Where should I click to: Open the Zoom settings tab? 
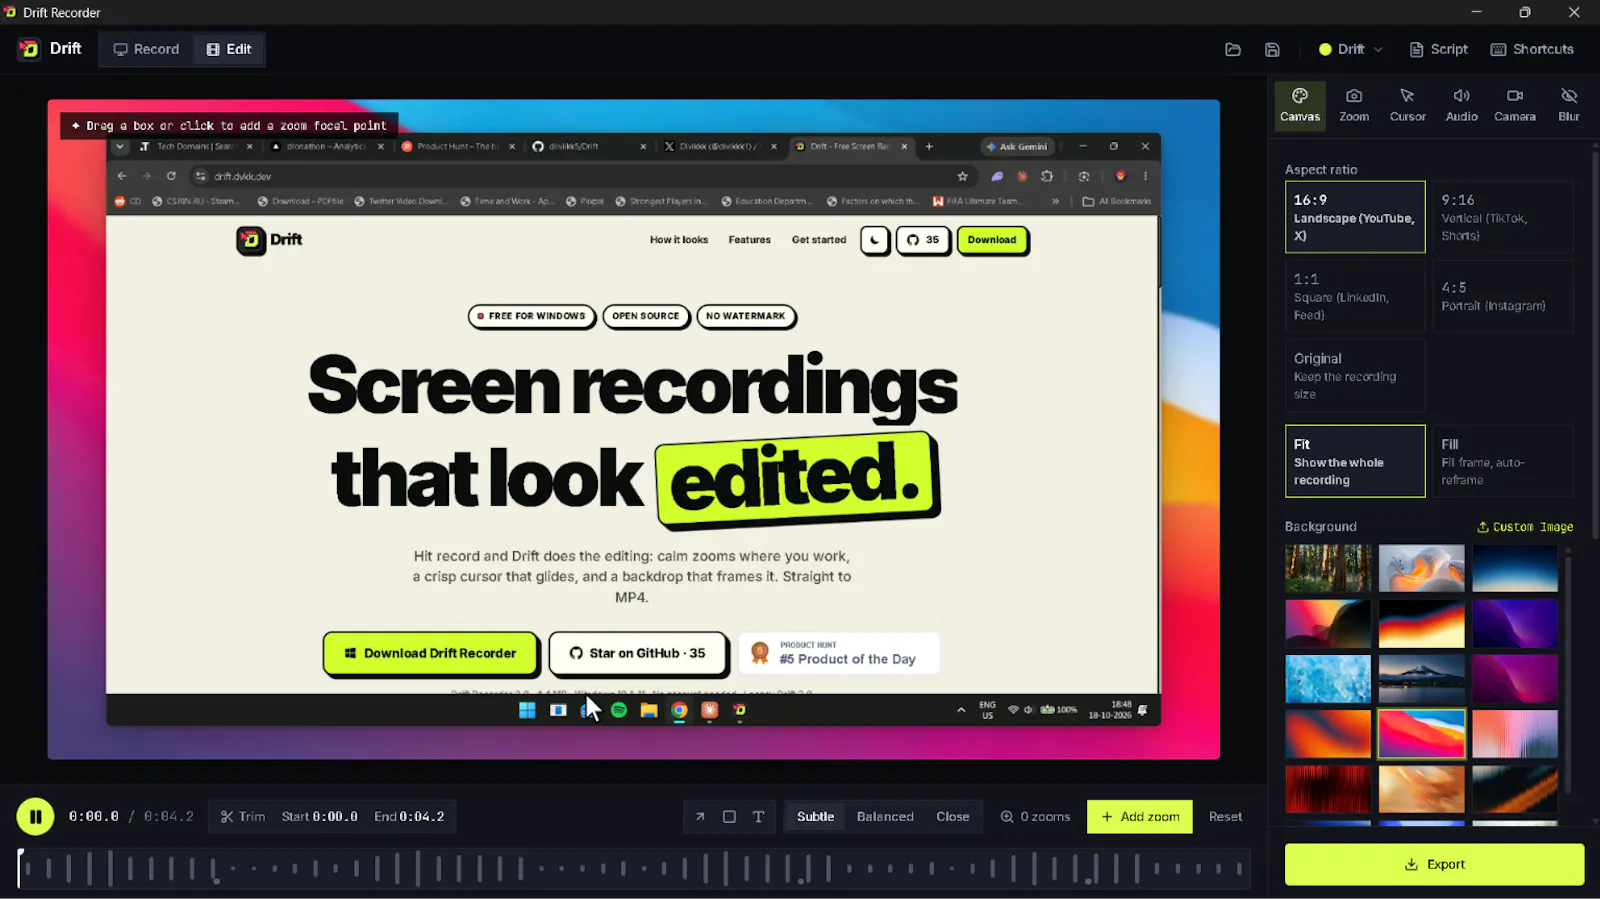[1354, 105]
